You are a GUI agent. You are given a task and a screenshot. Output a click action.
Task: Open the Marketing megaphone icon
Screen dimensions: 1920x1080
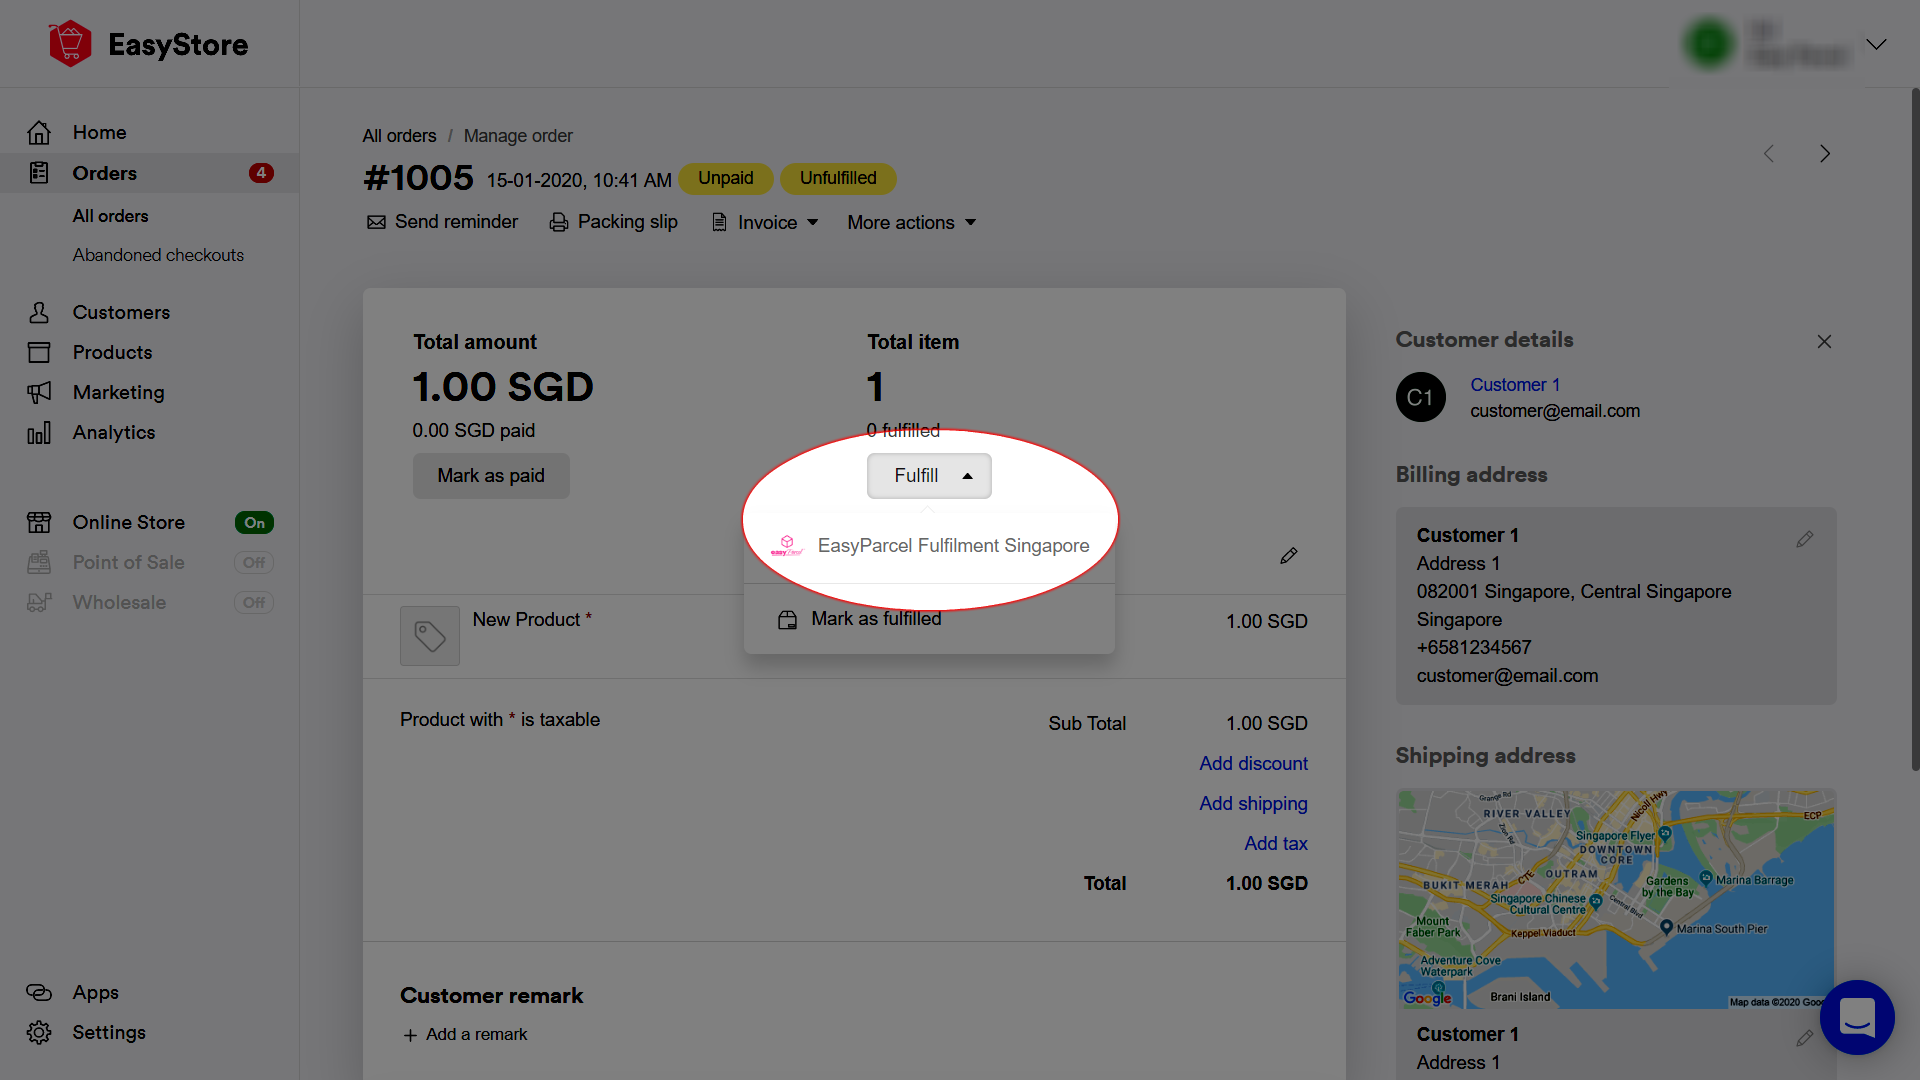click(x=39, y=393)
